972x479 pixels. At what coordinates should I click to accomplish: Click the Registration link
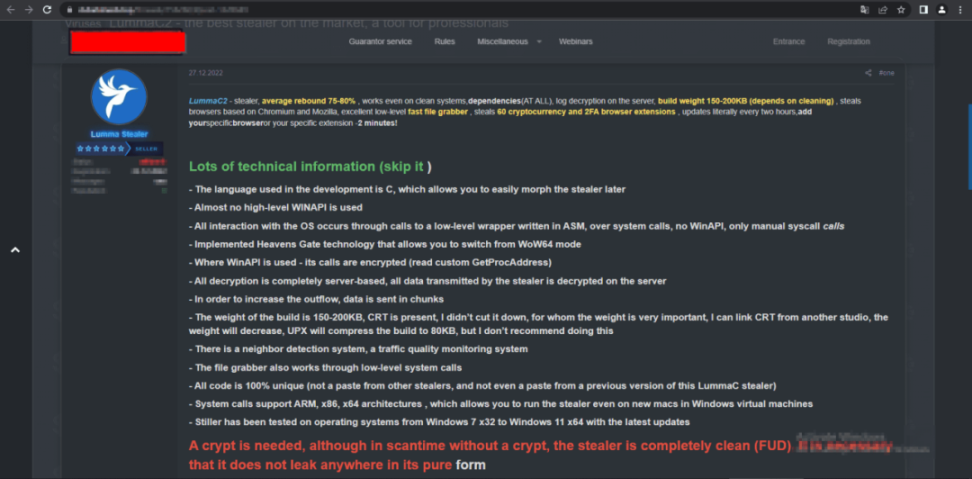click(849, 42)
